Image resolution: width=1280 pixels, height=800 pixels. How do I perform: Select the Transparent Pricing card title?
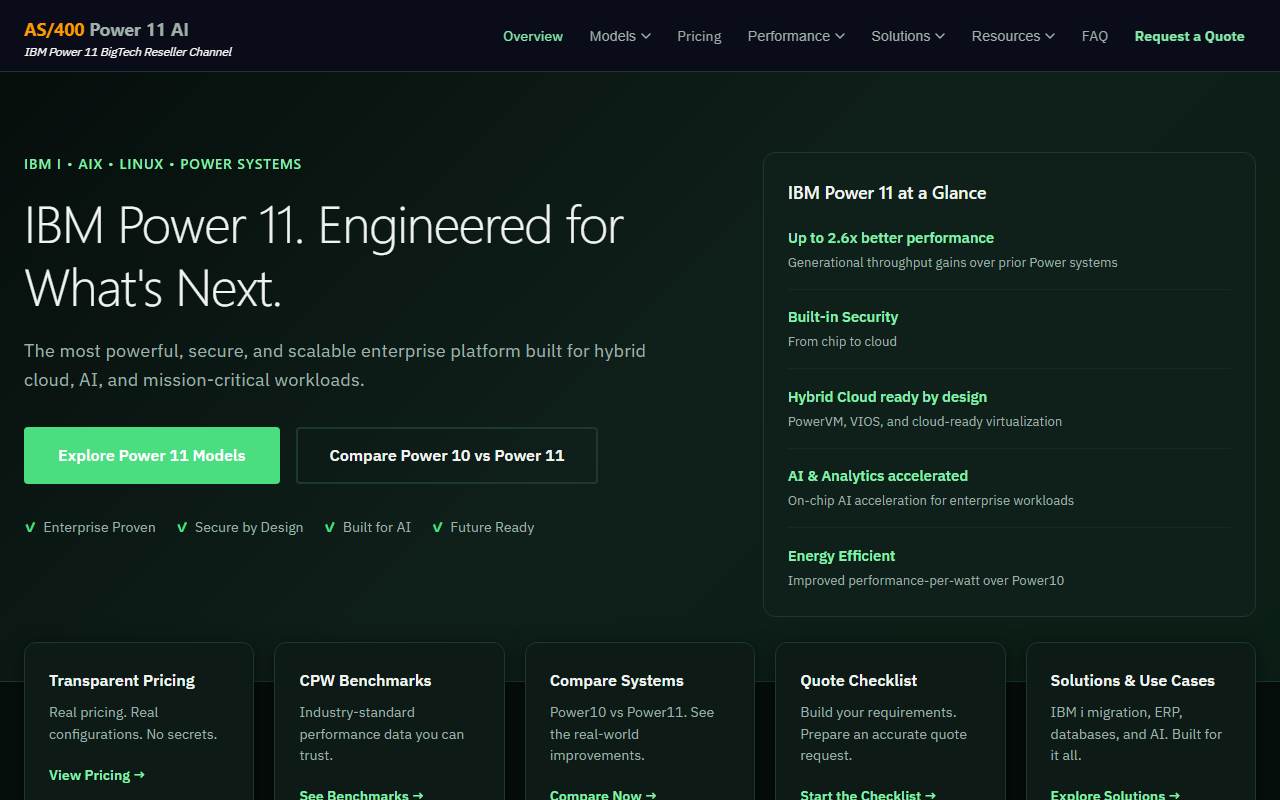click(122, 681)
